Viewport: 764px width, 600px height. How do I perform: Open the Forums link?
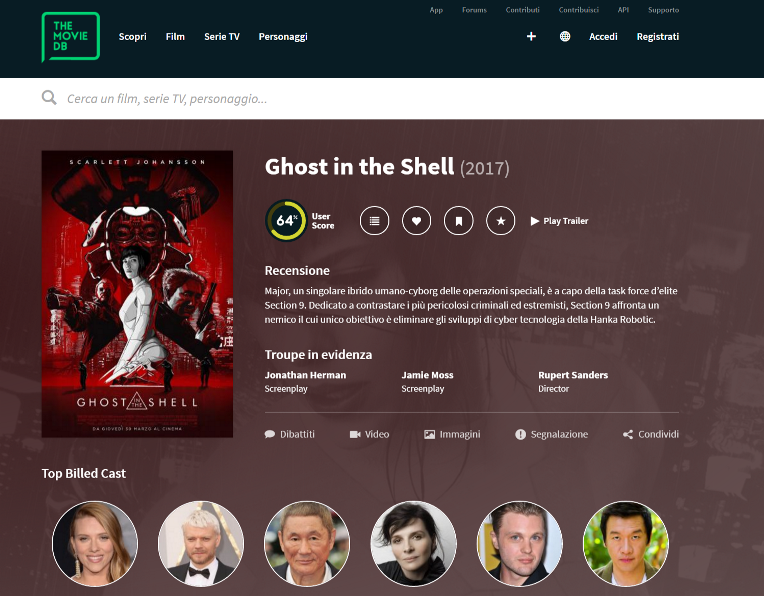[474, 10]
